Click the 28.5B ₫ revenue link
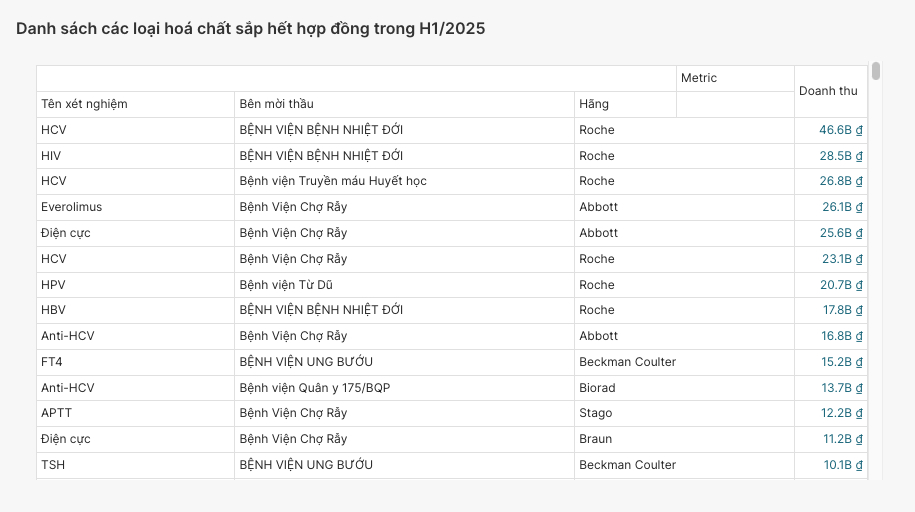 coord(840,156)
